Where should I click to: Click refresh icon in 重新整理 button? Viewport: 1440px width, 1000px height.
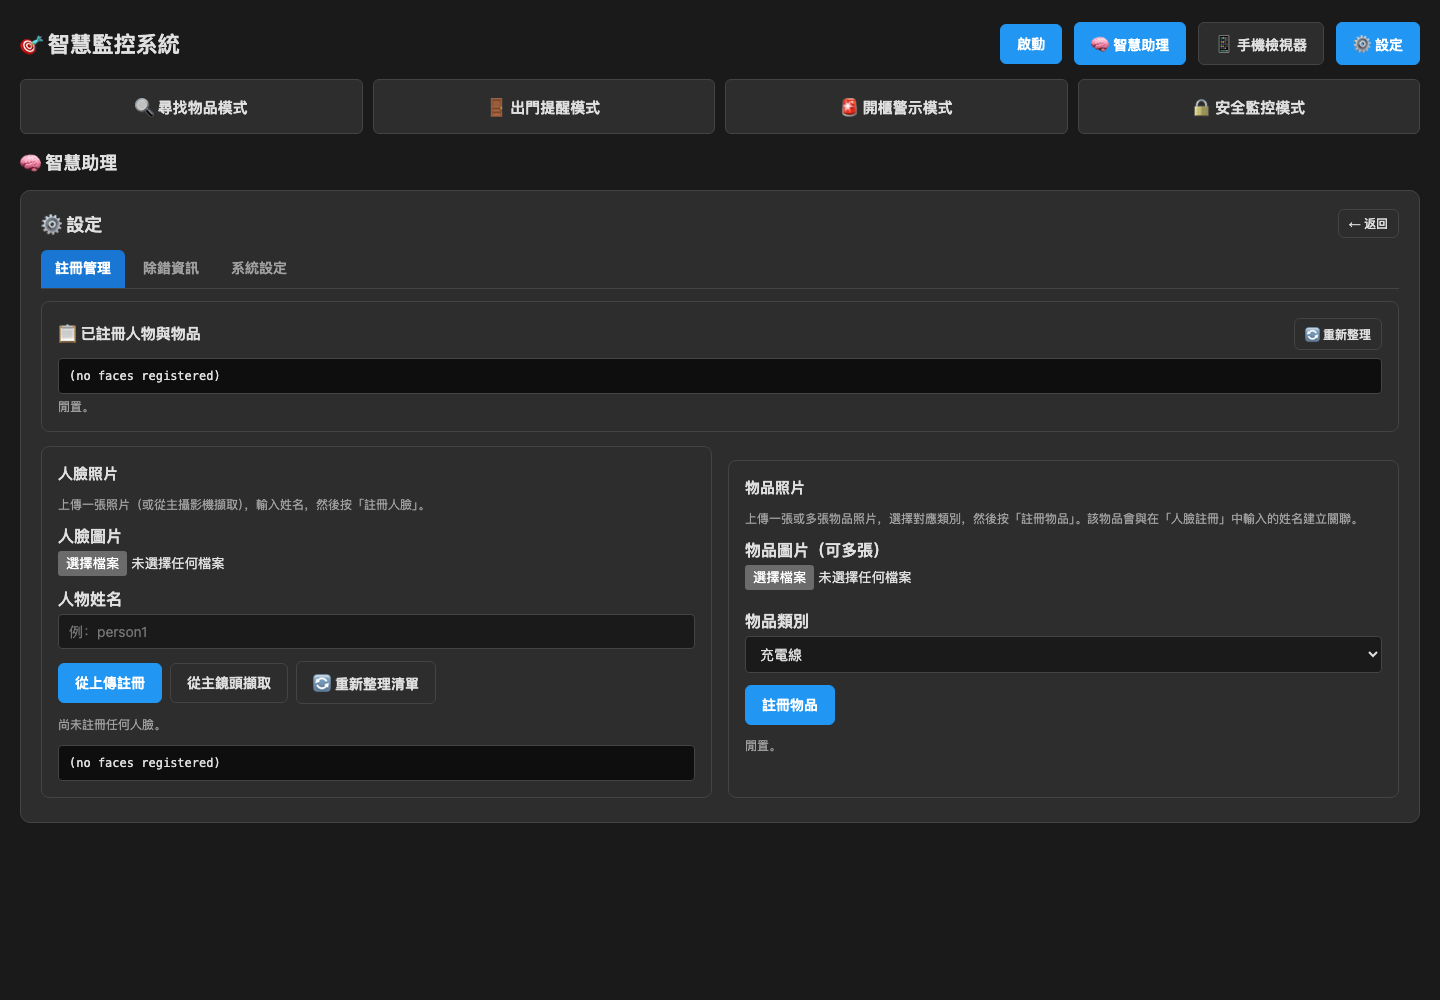(1312, 334)
